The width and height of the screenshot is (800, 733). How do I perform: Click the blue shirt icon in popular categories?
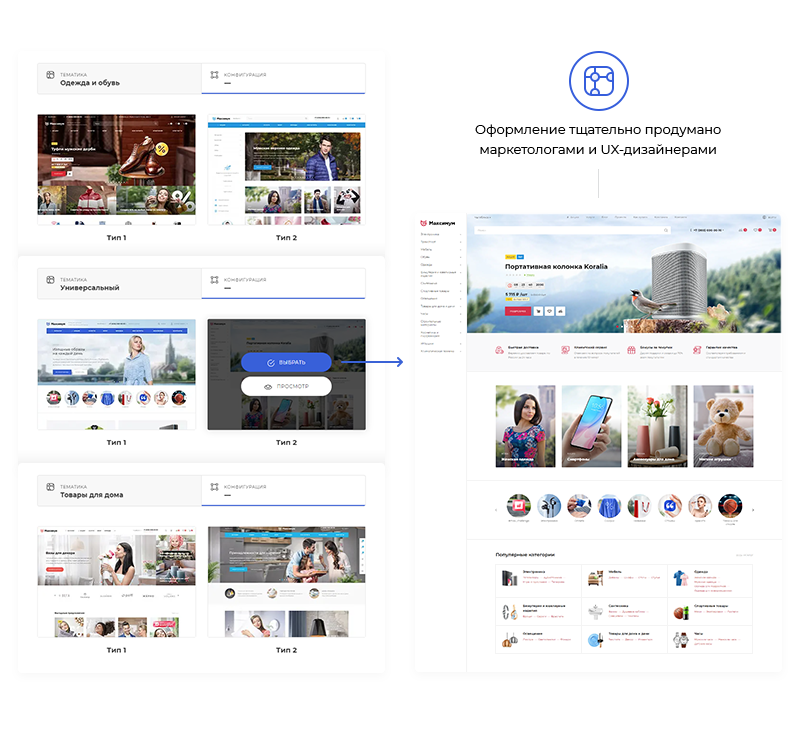click(681, 578)
